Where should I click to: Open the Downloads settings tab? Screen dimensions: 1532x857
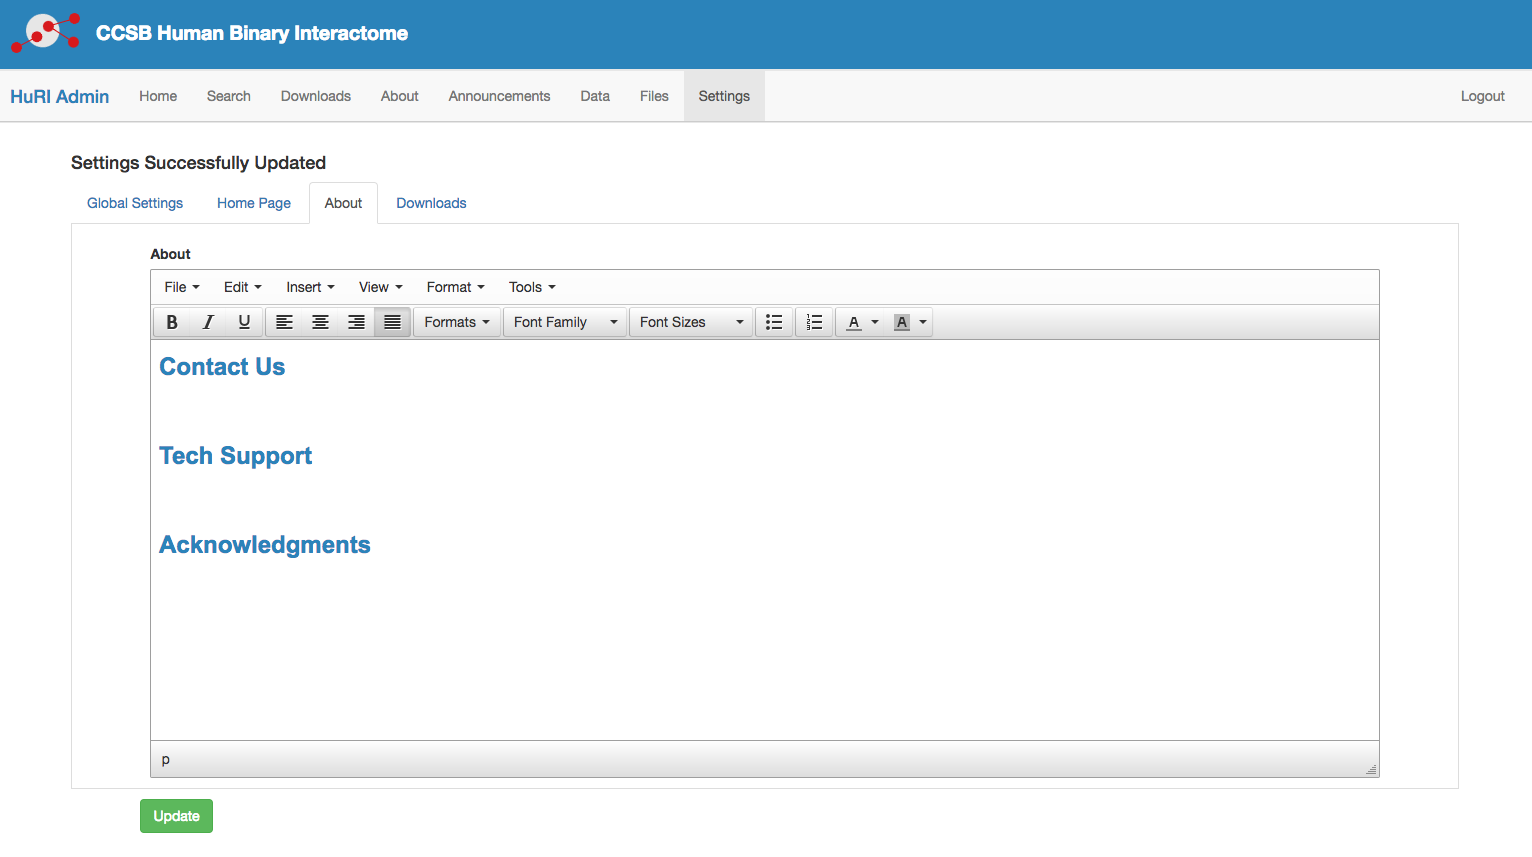(431, 203)
